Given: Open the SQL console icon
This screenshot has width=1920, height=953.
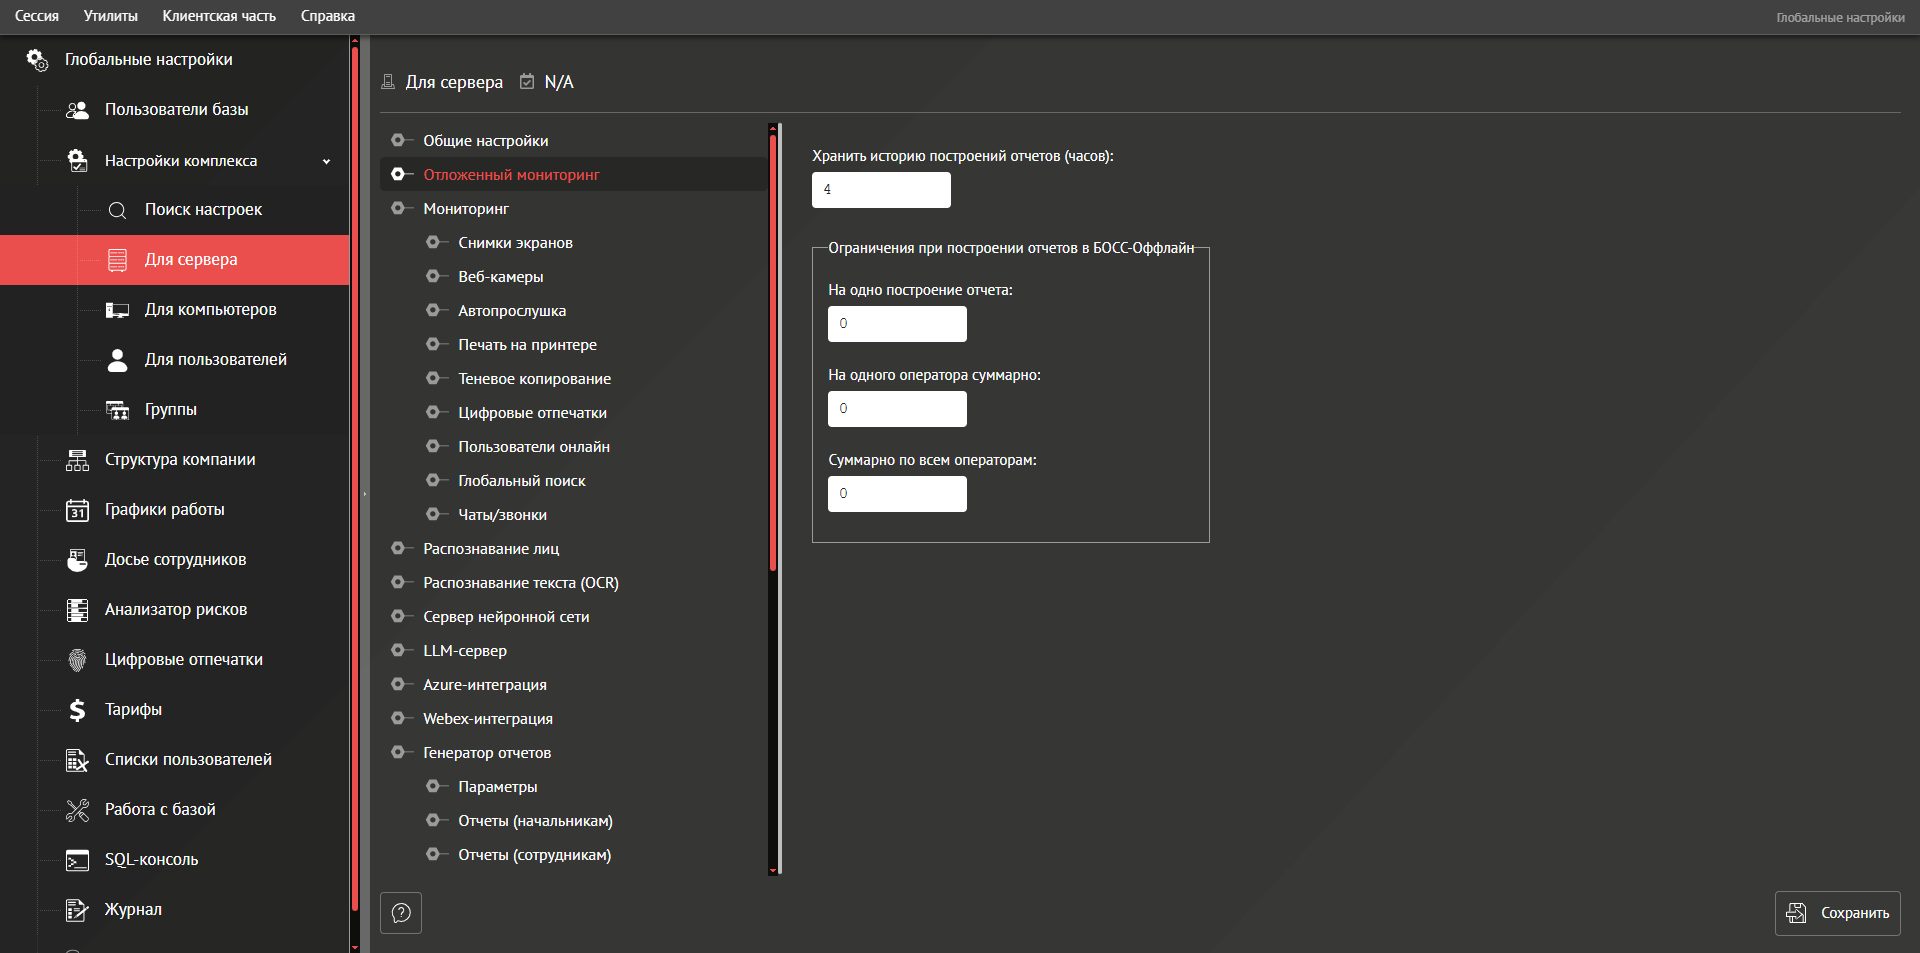Looking at the screenshot, I should point(77,860).
